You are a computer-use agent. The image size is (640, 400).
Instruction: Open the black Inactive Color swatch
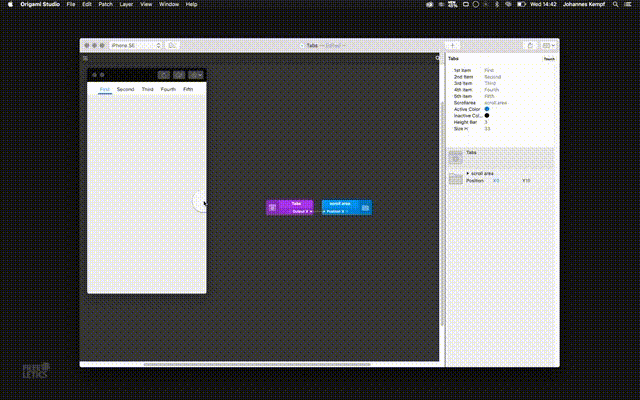click(487, 116)
